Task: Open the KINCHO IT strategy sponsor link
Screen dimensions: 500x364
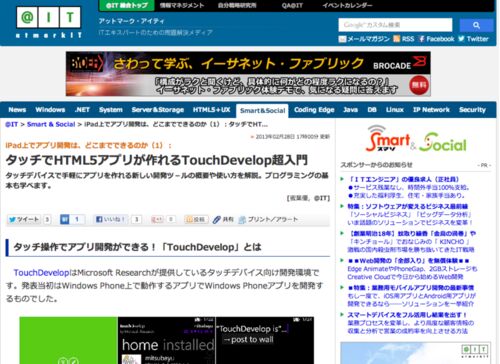Action: pyautogui.click(x=412, y=234)
